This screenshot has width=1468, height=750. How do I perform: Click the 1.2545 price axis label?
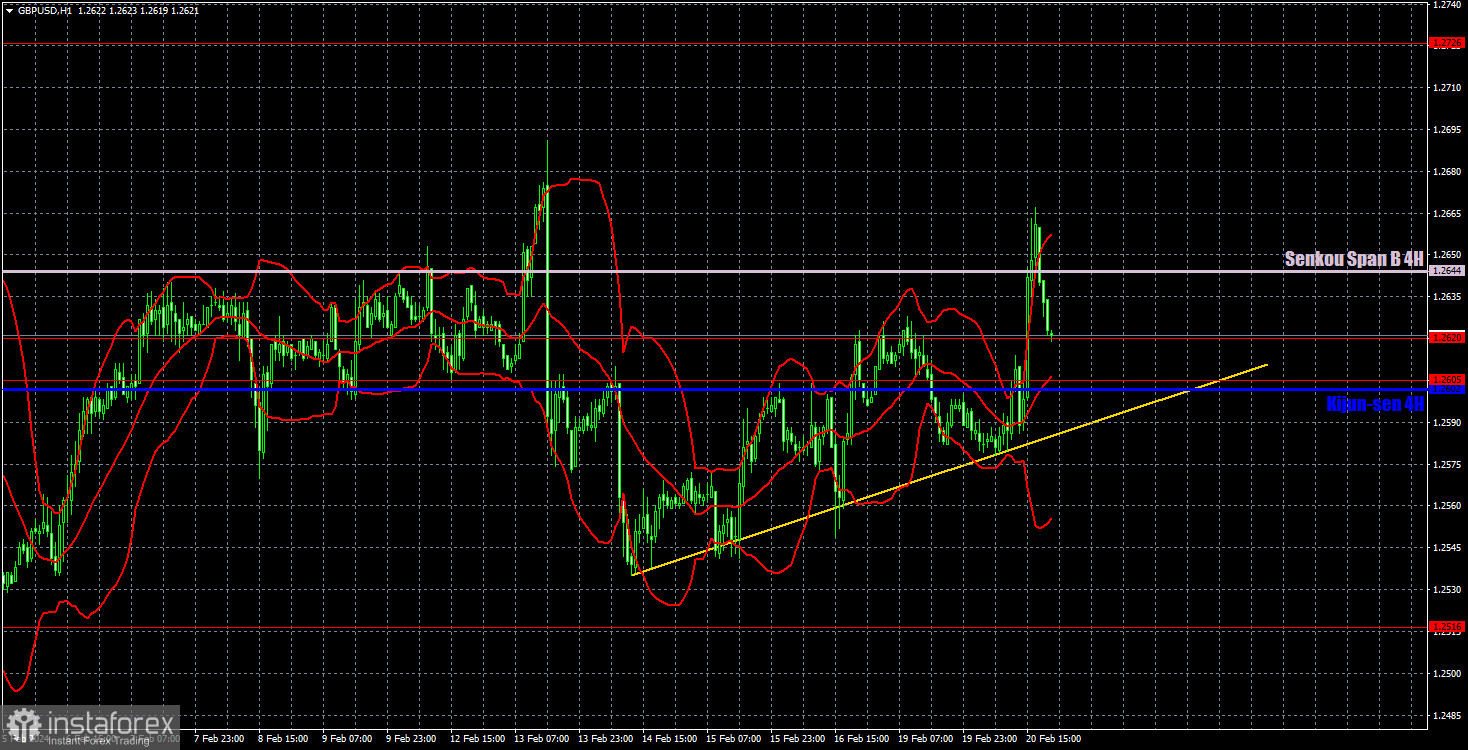click(x=1448, y=548)
